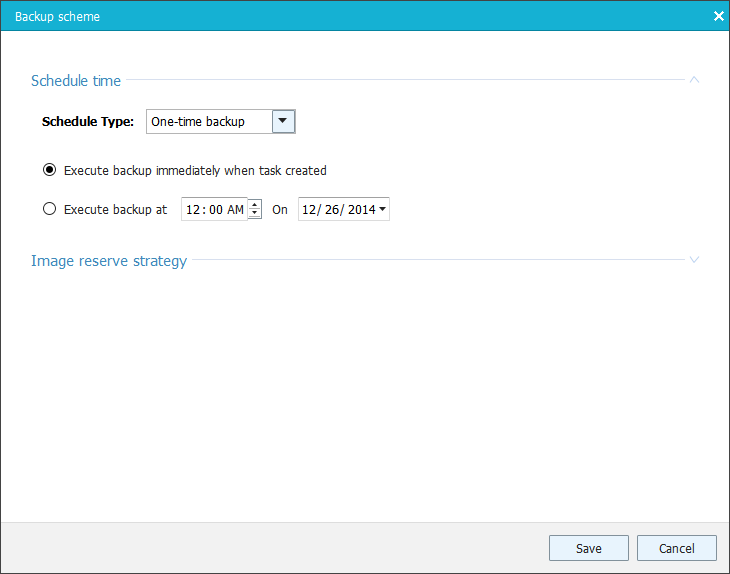This screenshot has width=730, height=574.
Task: Open the date picker dropdown arrow
Action: click(x=382, y=209)
